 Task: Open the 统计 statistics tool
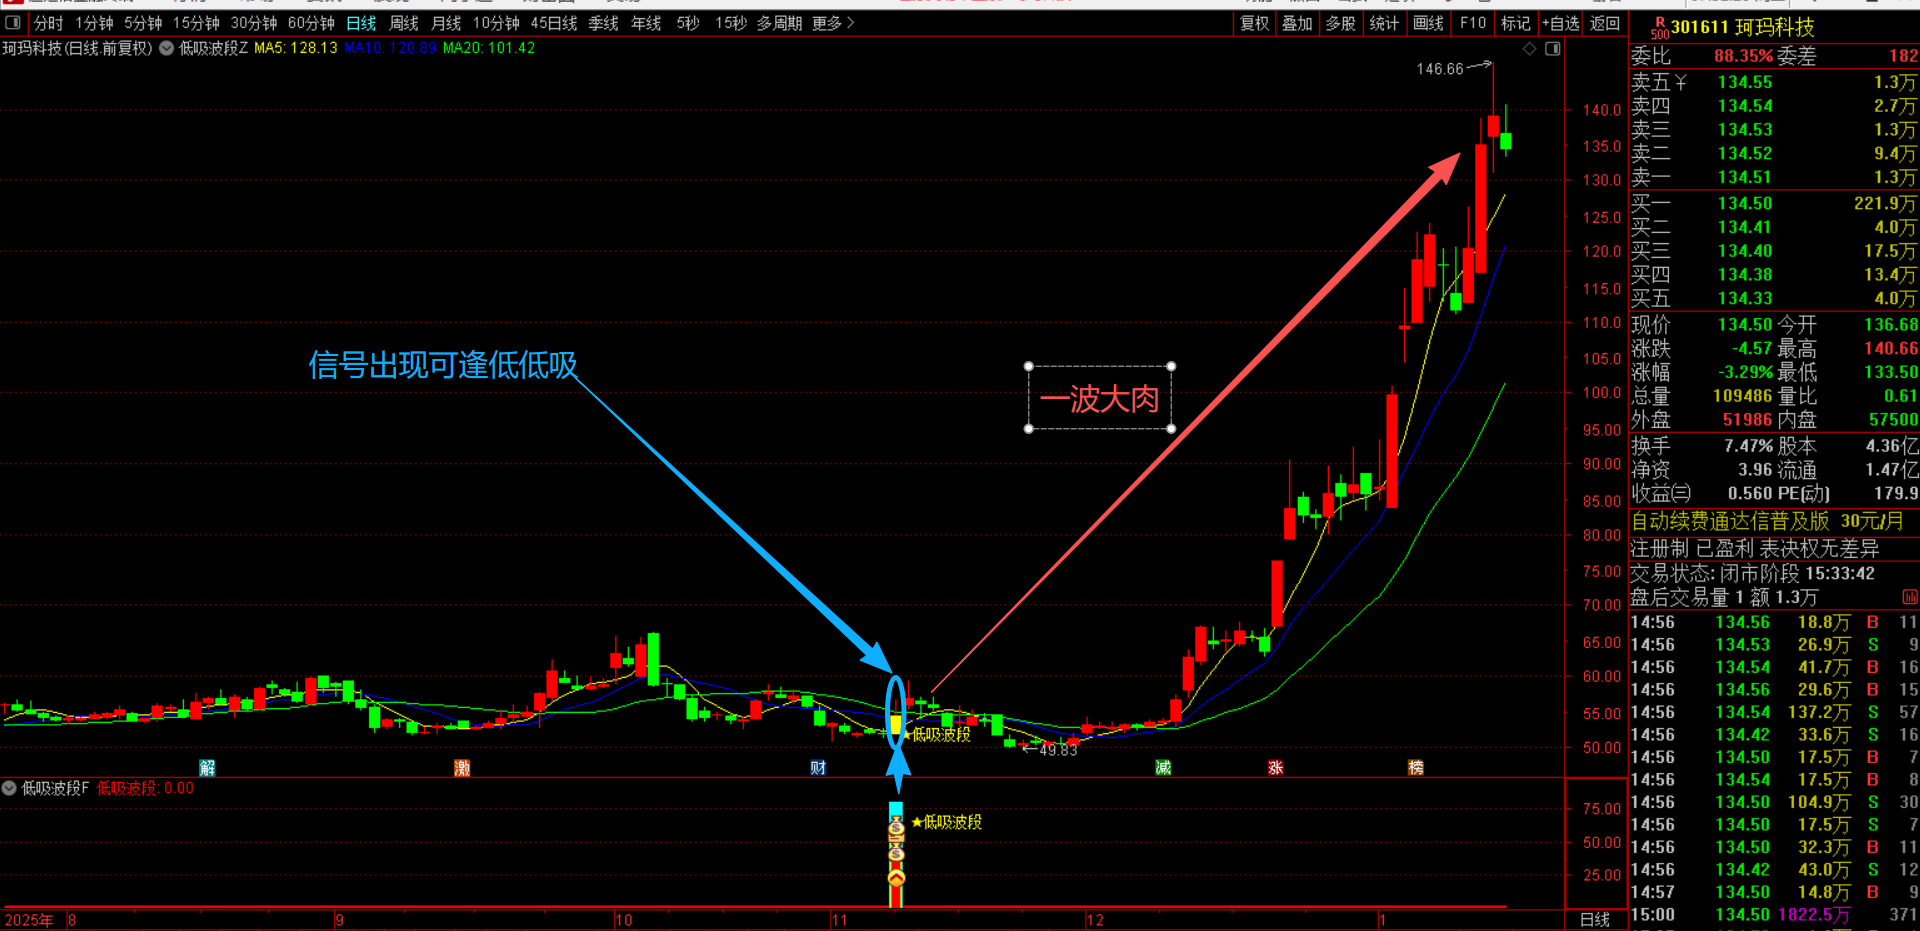coord(1384,23)
